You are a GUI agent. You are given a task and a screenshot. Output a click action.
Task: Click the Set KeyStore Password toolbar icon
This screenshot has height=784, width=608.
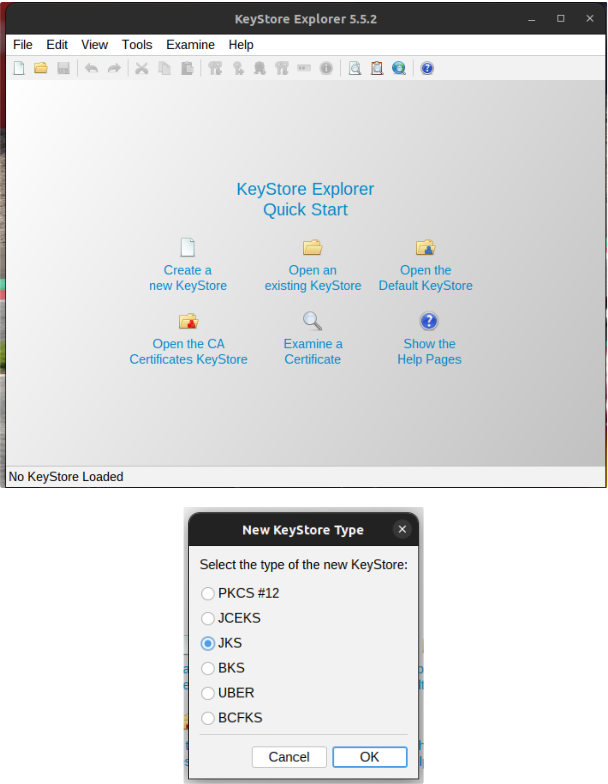point(304,68)
